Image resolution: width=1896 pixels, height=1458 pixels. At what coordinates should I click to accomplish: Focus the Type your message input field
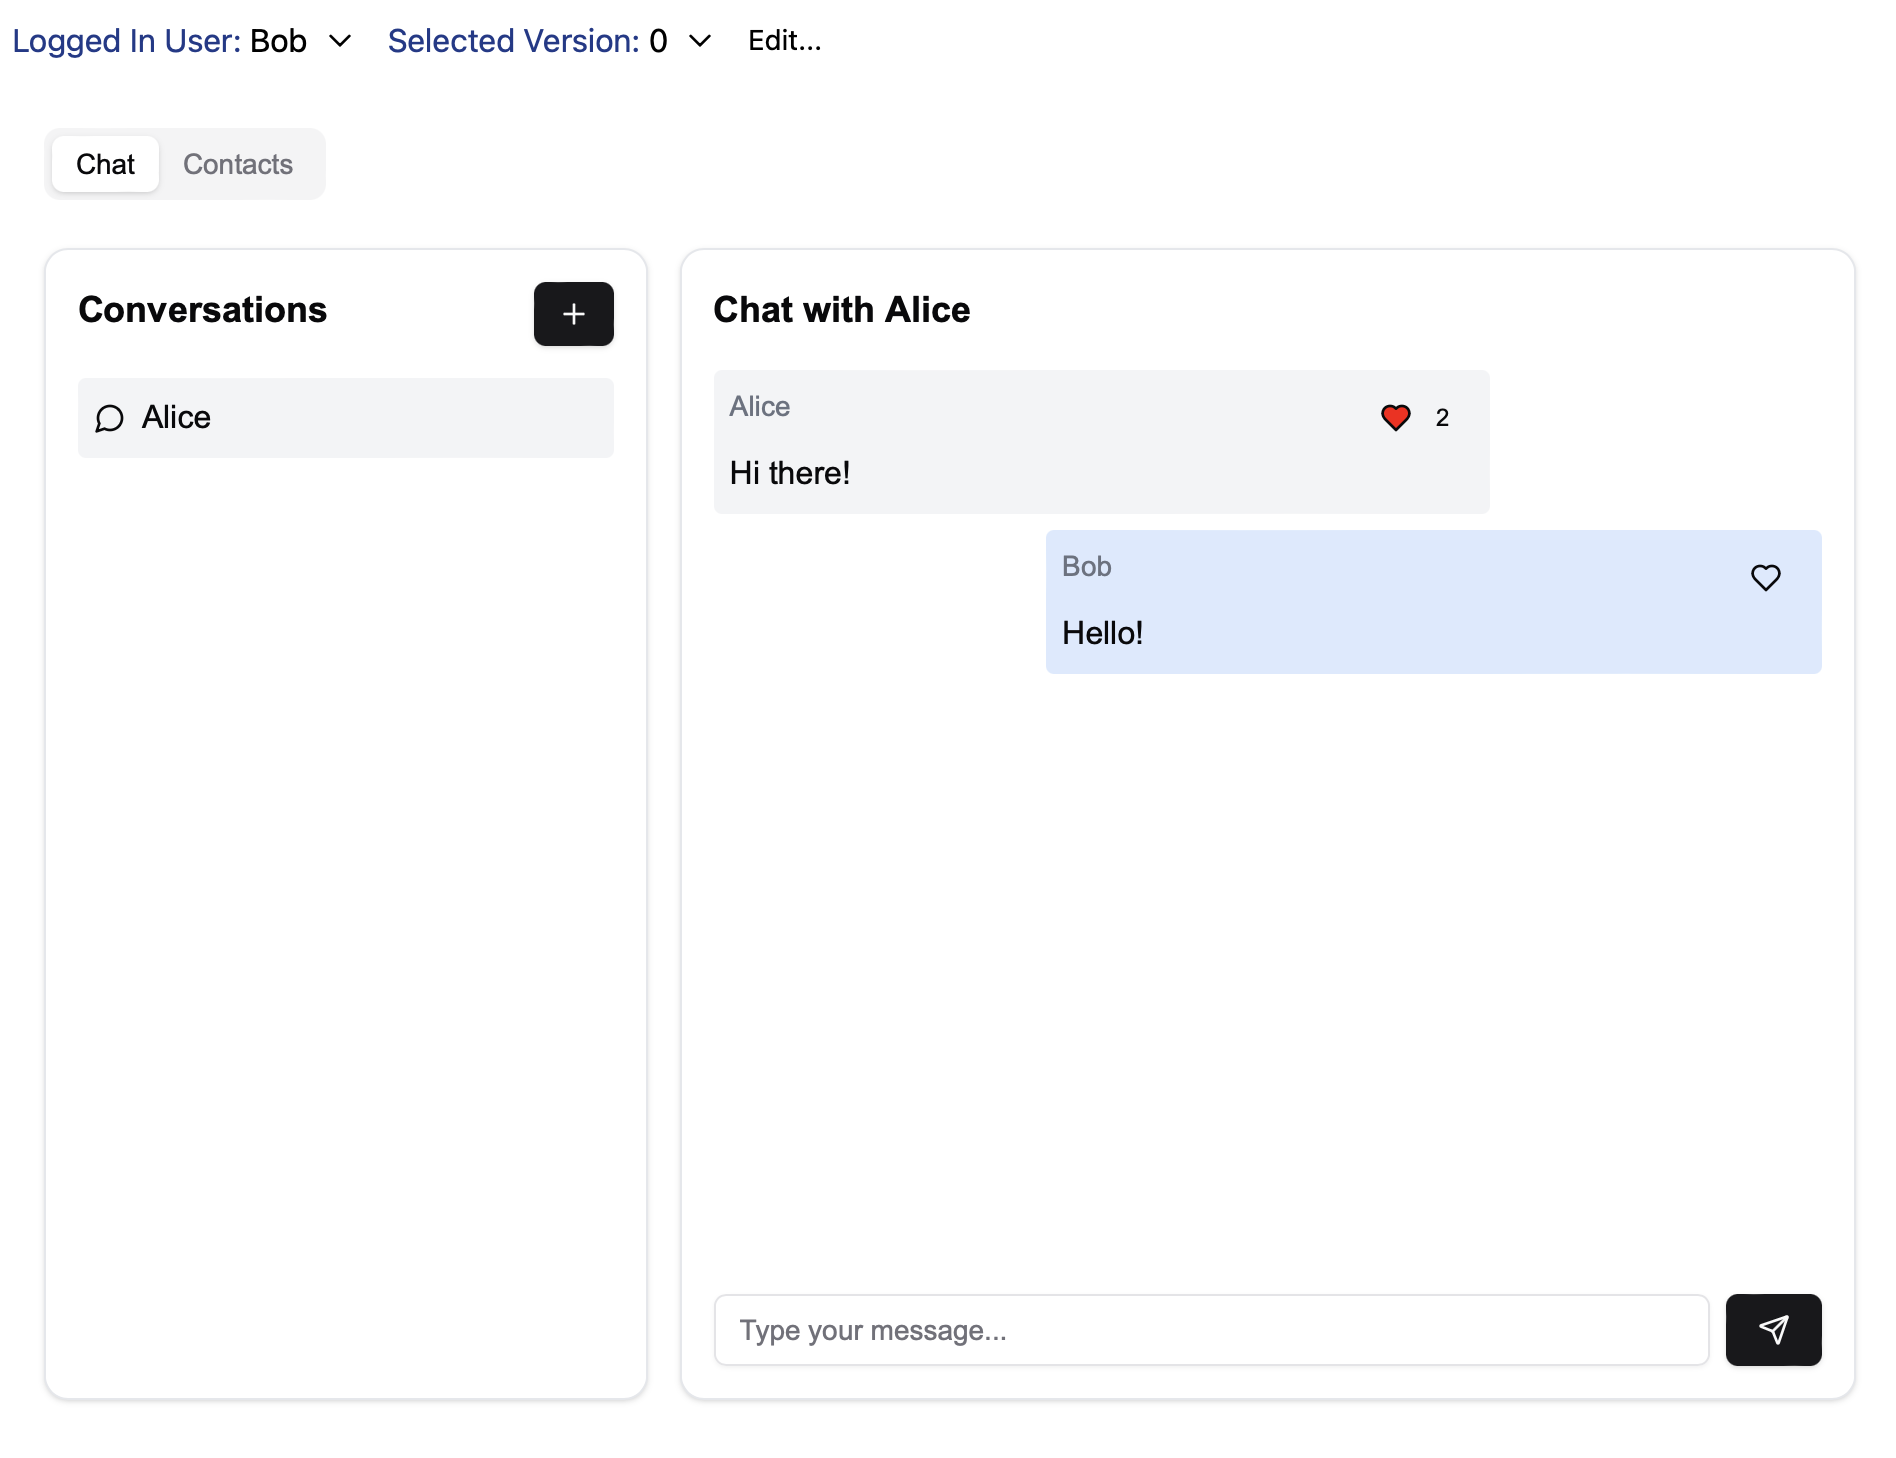point(1210,1329)
